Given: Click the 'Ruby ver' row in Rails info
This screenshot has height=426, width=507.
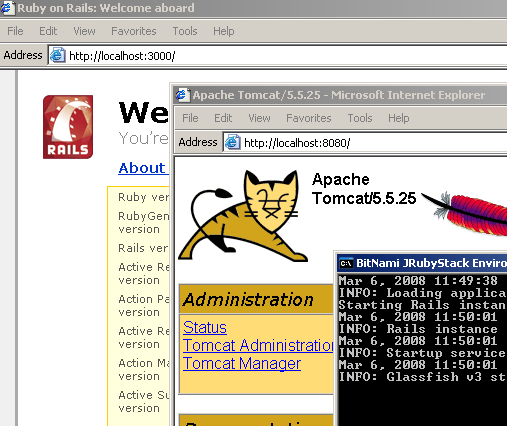Looking at the screenshot, I should click(143, 197).
